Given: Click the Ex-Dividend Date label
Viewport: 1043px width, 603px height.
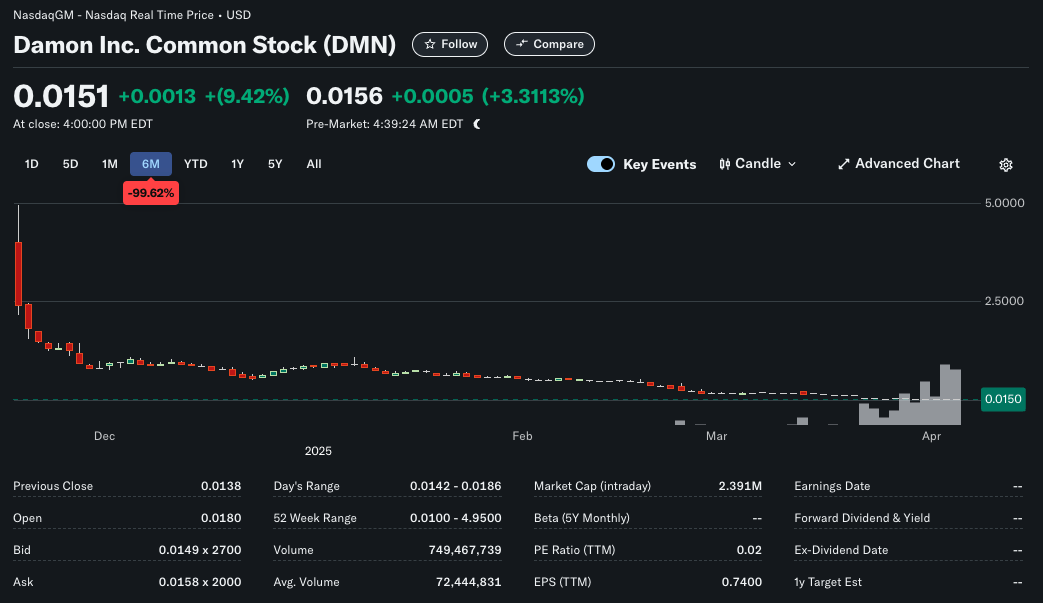Looking at the screenshot, I should [x=841, y=550].
